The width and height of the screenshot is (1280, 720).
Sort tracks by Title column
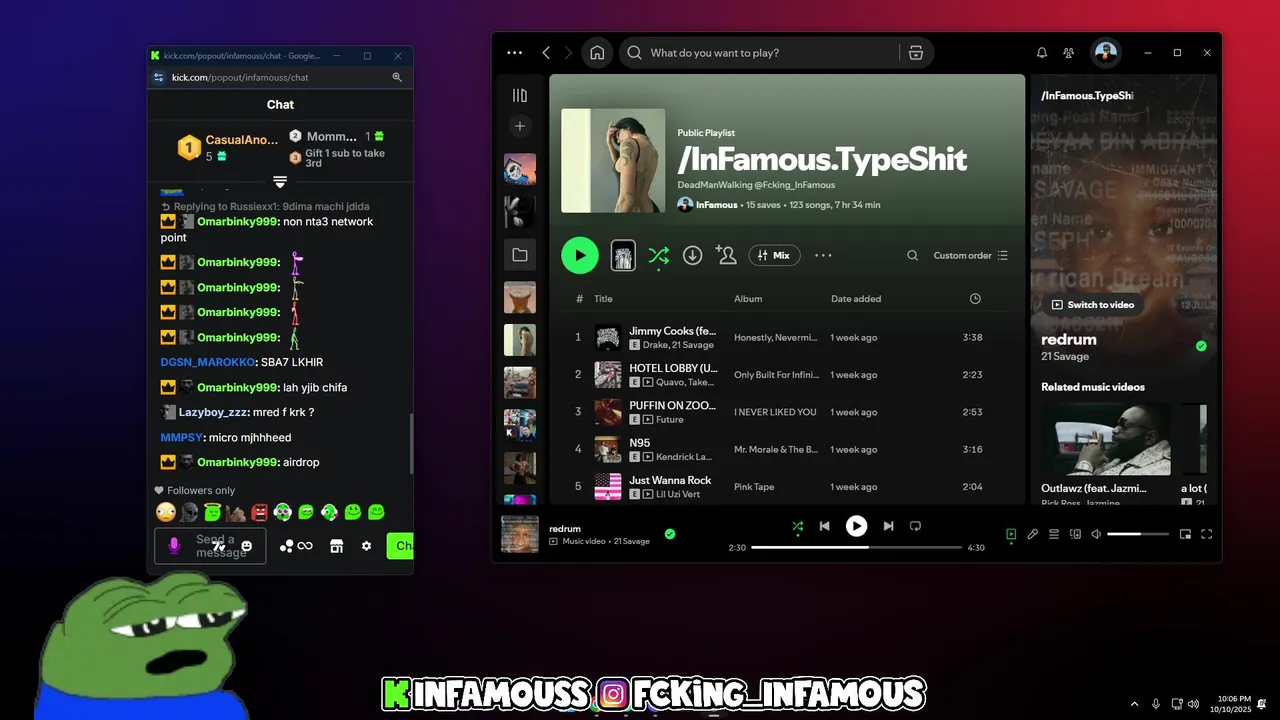click(x=603, y=298)
